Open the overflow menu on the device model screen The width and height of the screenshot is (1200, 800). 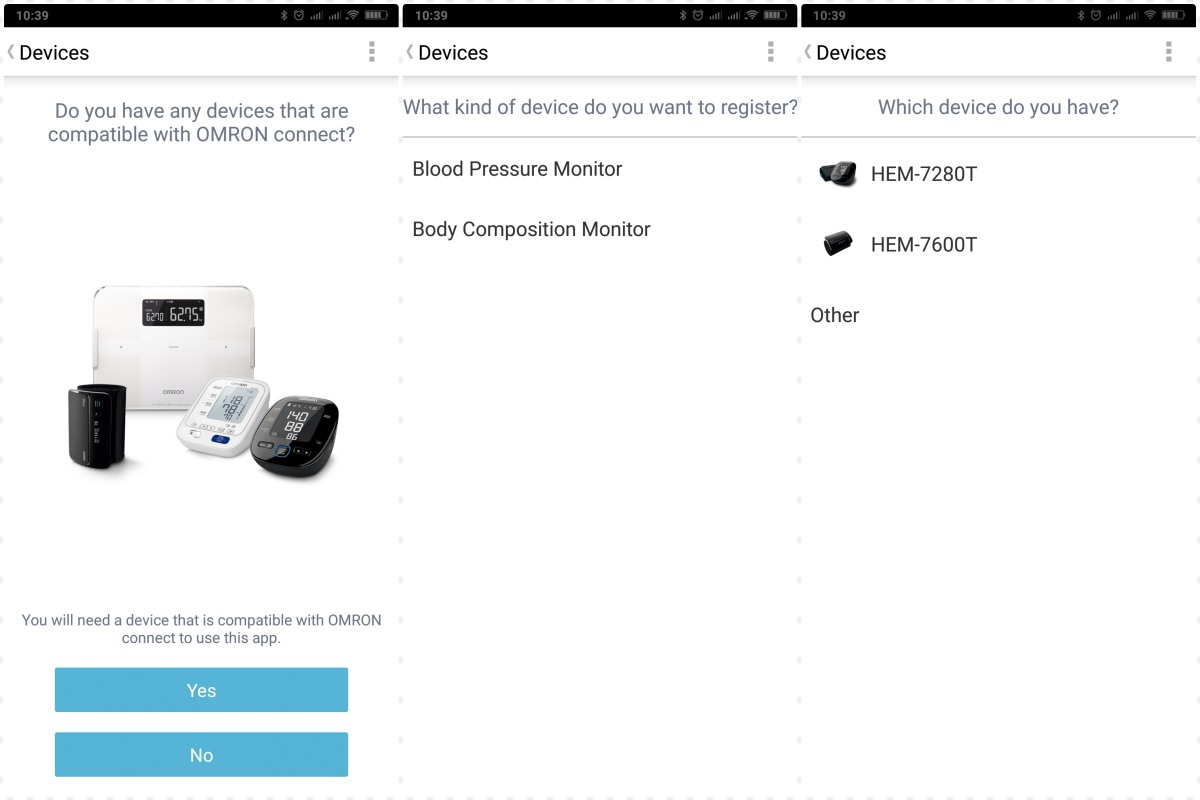[1168, 52]
